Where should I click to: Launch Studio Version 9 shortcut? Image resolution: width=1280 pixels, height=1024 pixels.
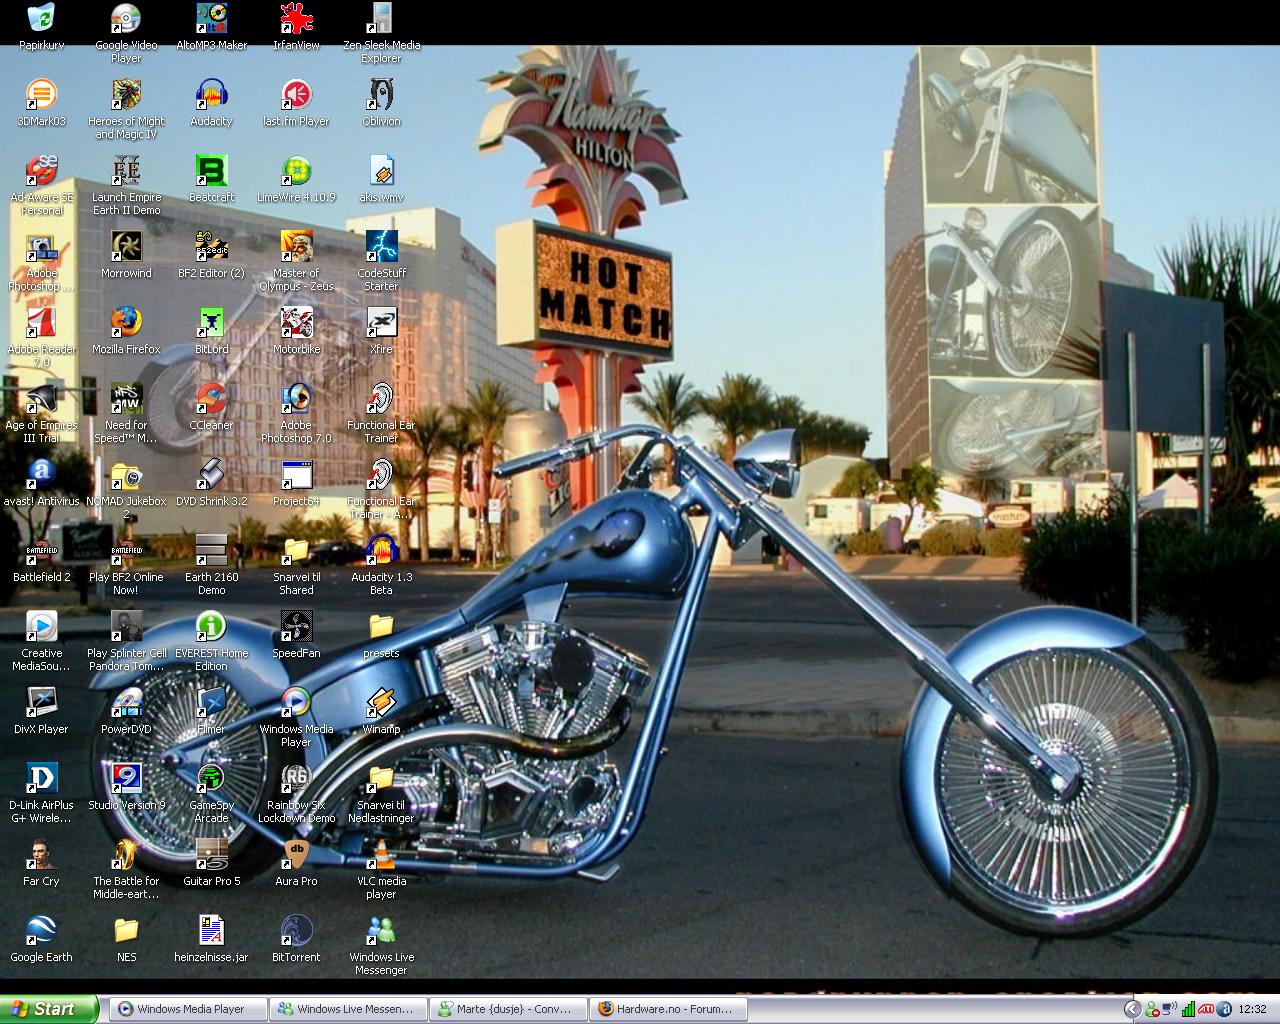(x=126, y=786)
